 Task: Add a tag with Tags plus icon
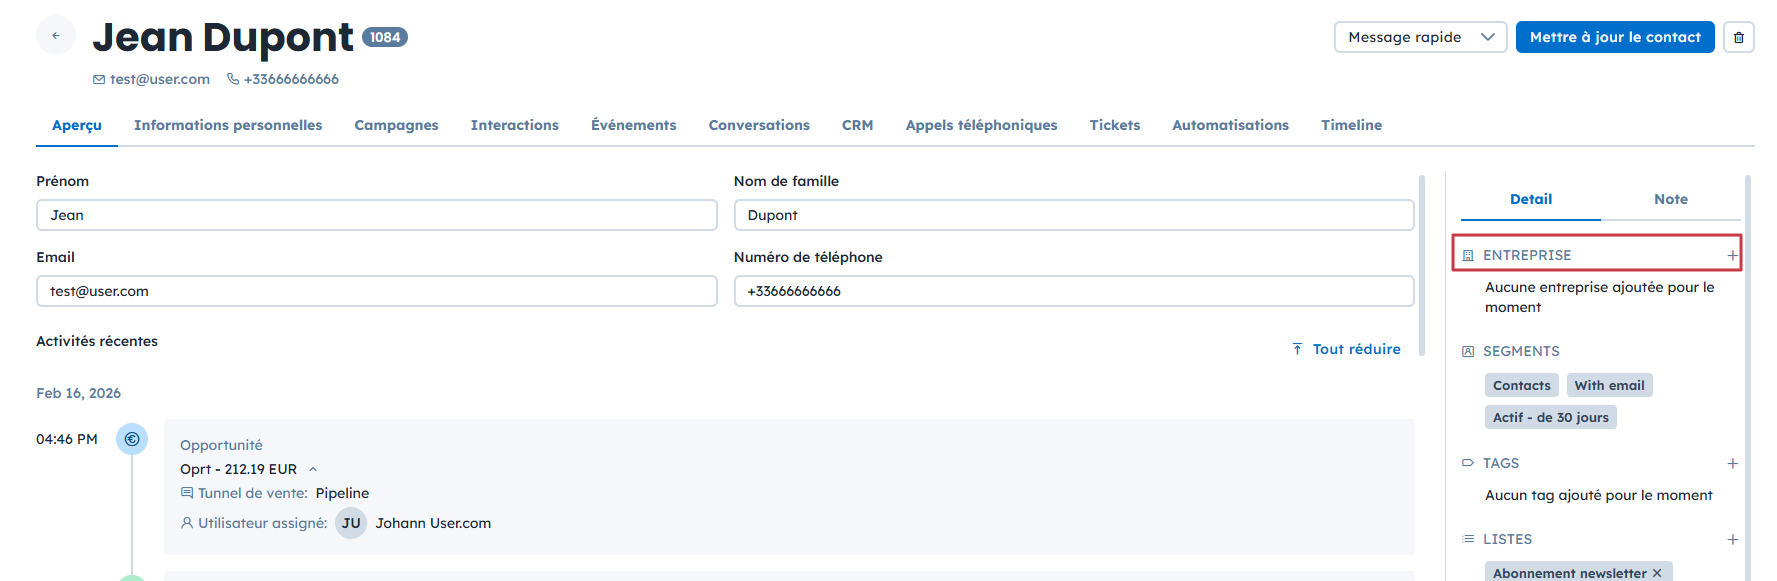click(x=1732, y=463)
